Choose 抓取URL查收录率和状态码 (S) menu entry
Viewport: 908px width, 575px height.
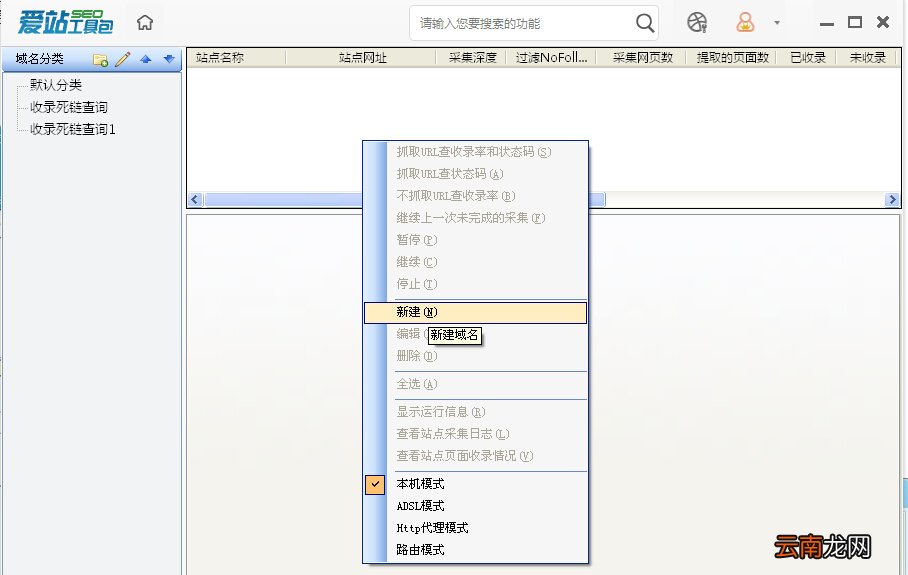click(475, 152)
